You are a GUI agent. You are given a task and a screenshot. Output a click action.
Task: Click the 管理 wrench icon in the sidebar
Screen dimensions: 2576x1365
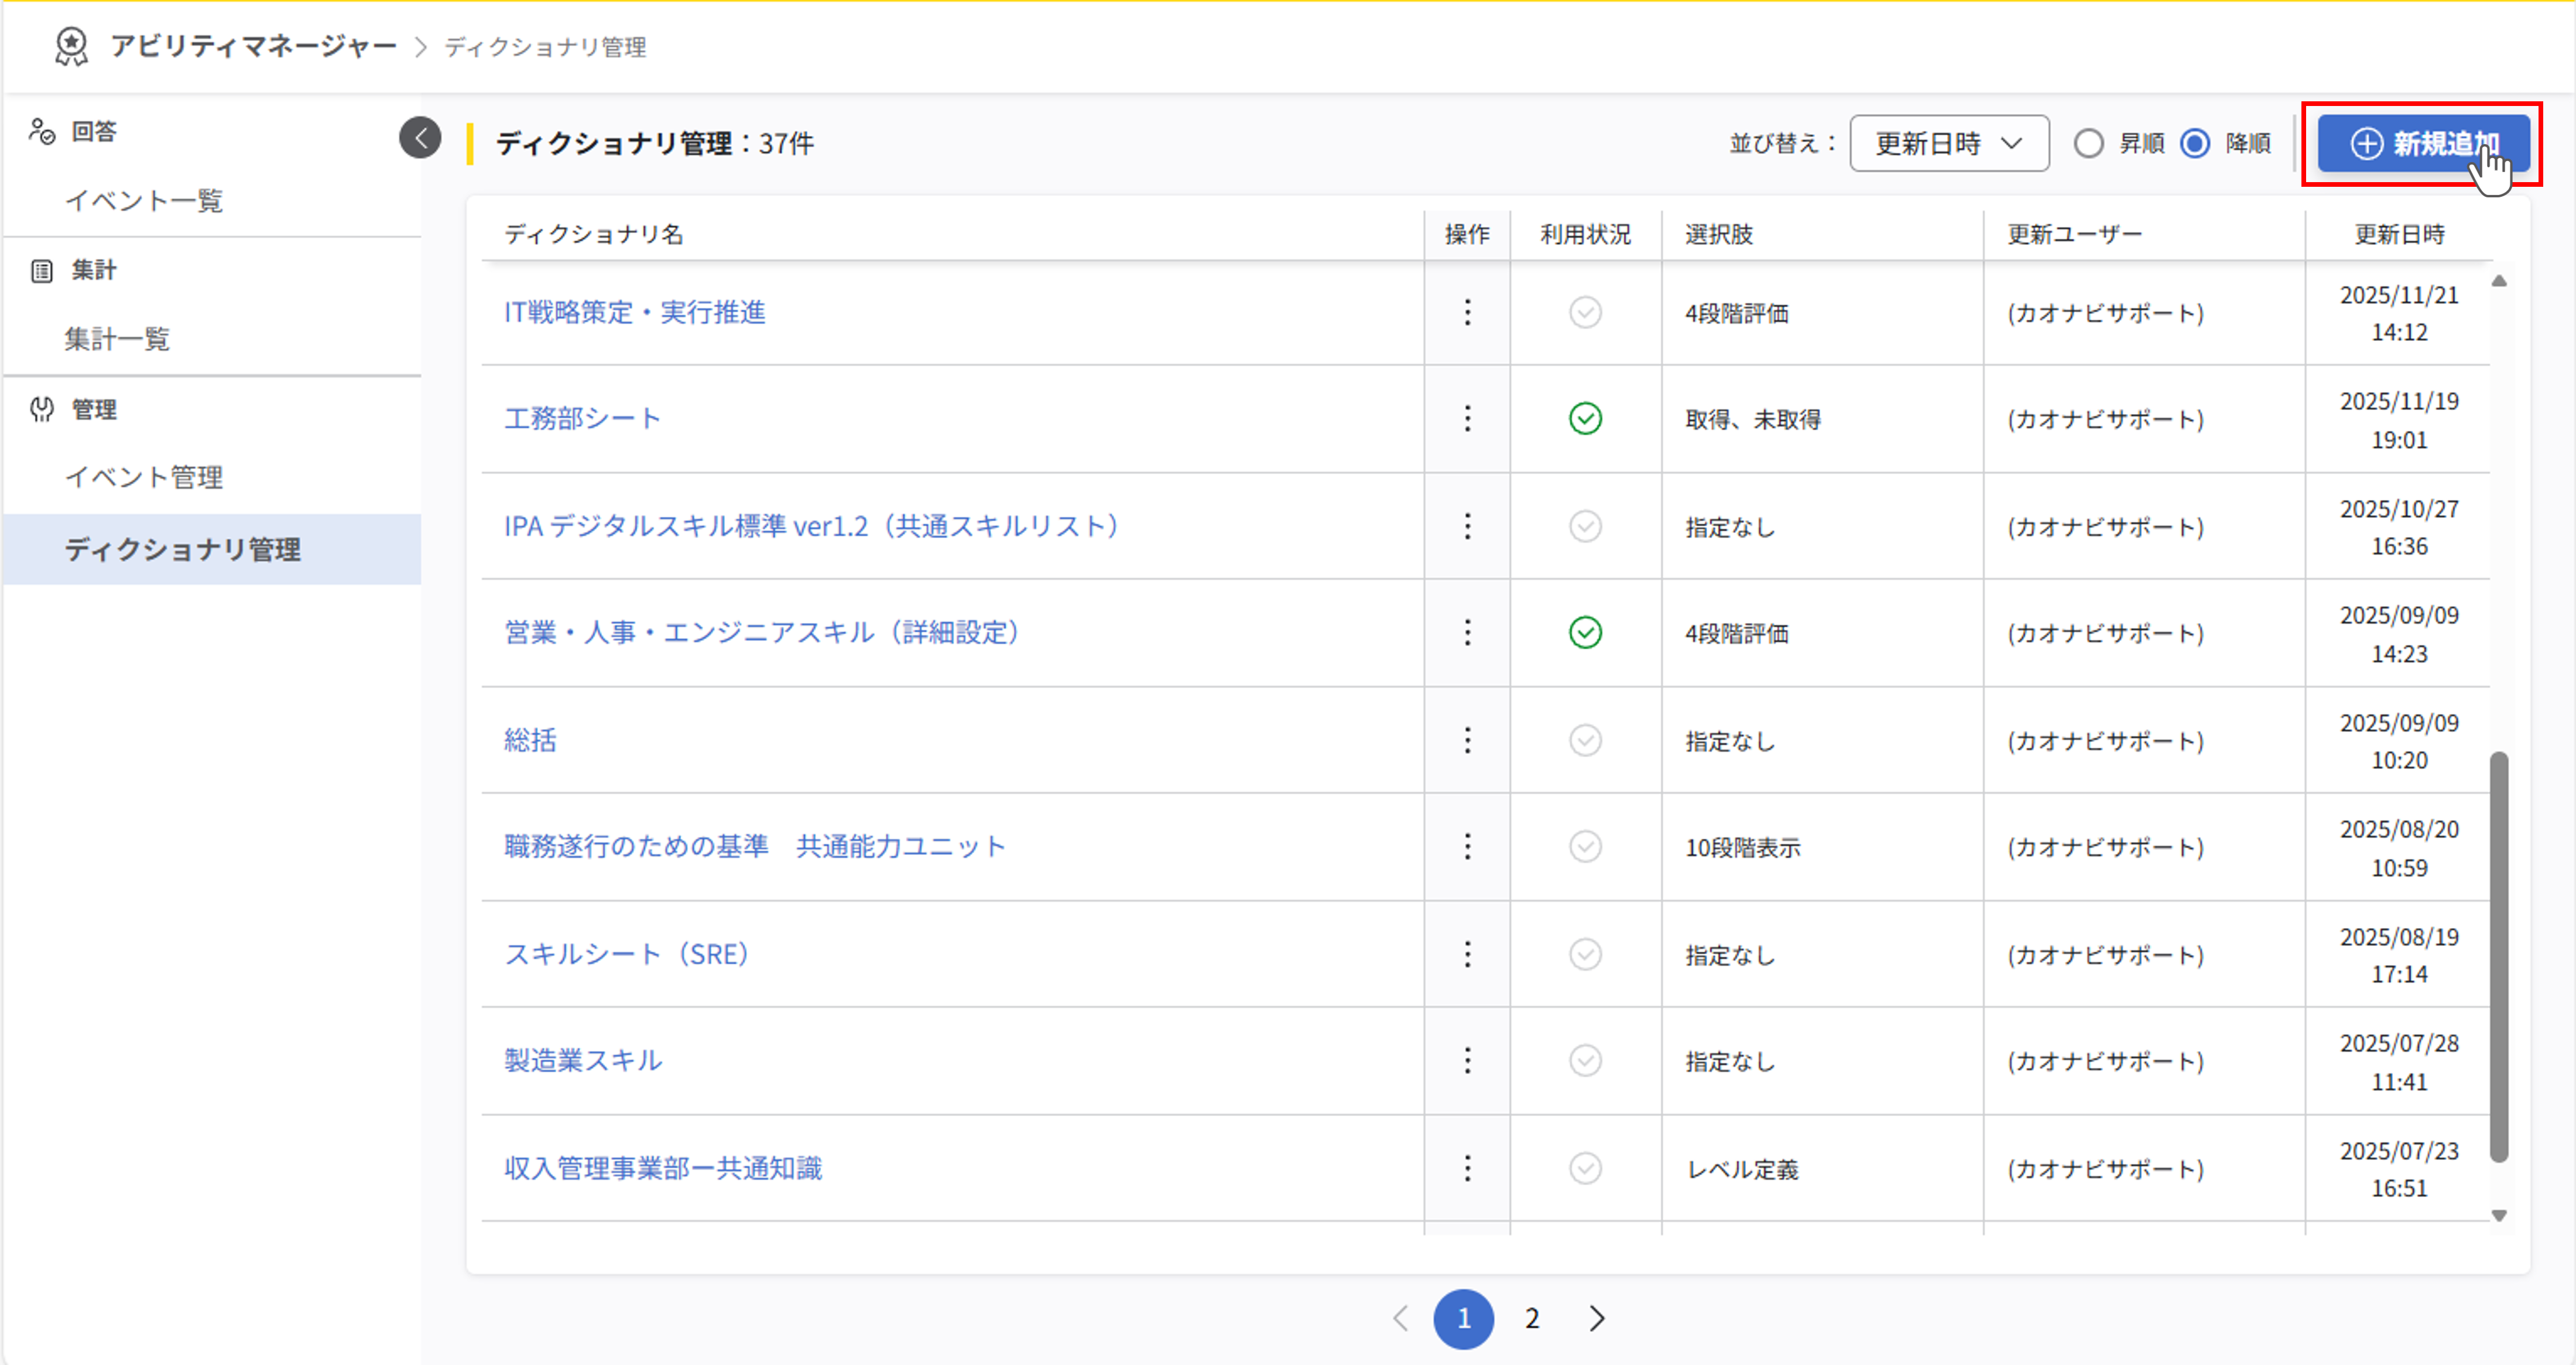point(42,409)
